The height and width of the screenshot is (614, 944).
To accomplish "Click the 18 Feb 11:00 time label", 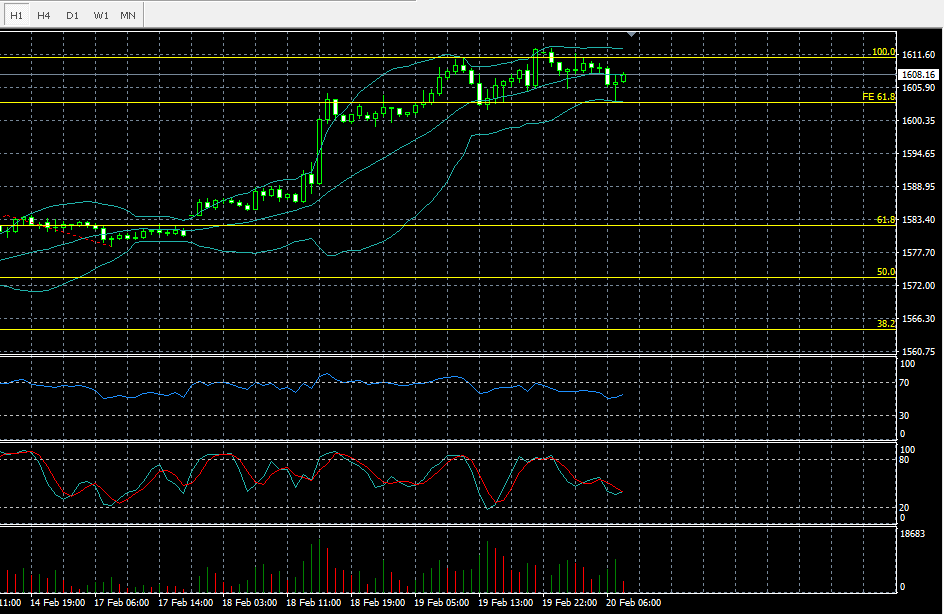I will point(313,603).
